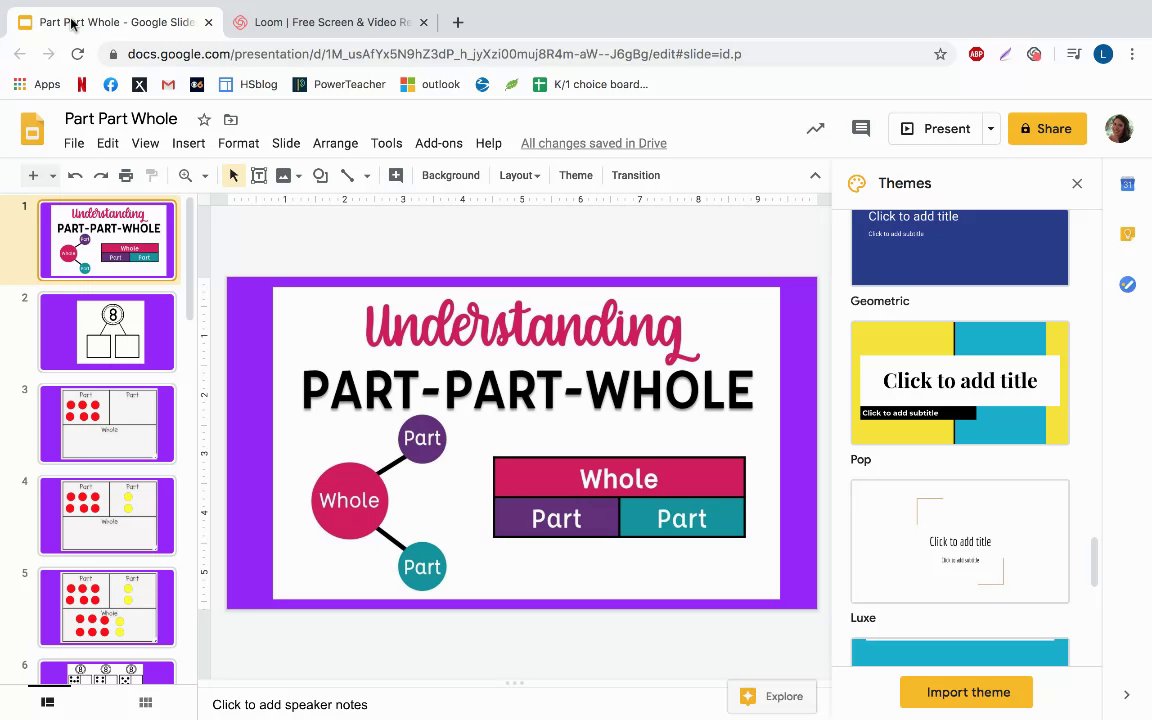1152x720 pixels.
Task: Open the Insert menu
Action: coord(189,143)
